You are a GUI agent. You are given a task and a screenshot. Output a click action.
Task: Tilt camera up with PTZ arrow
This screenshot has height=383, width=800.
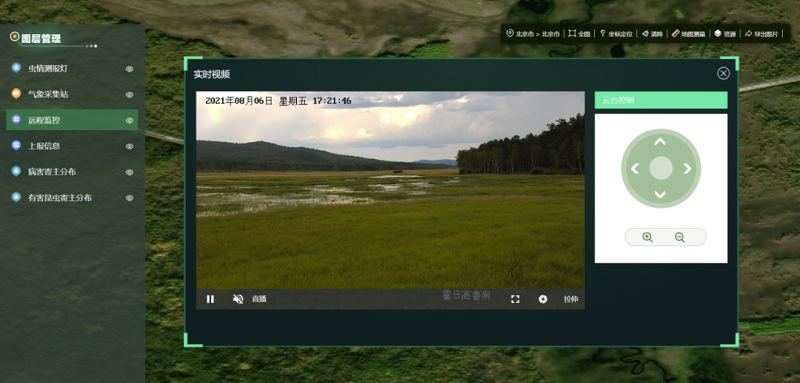[660, 141]
